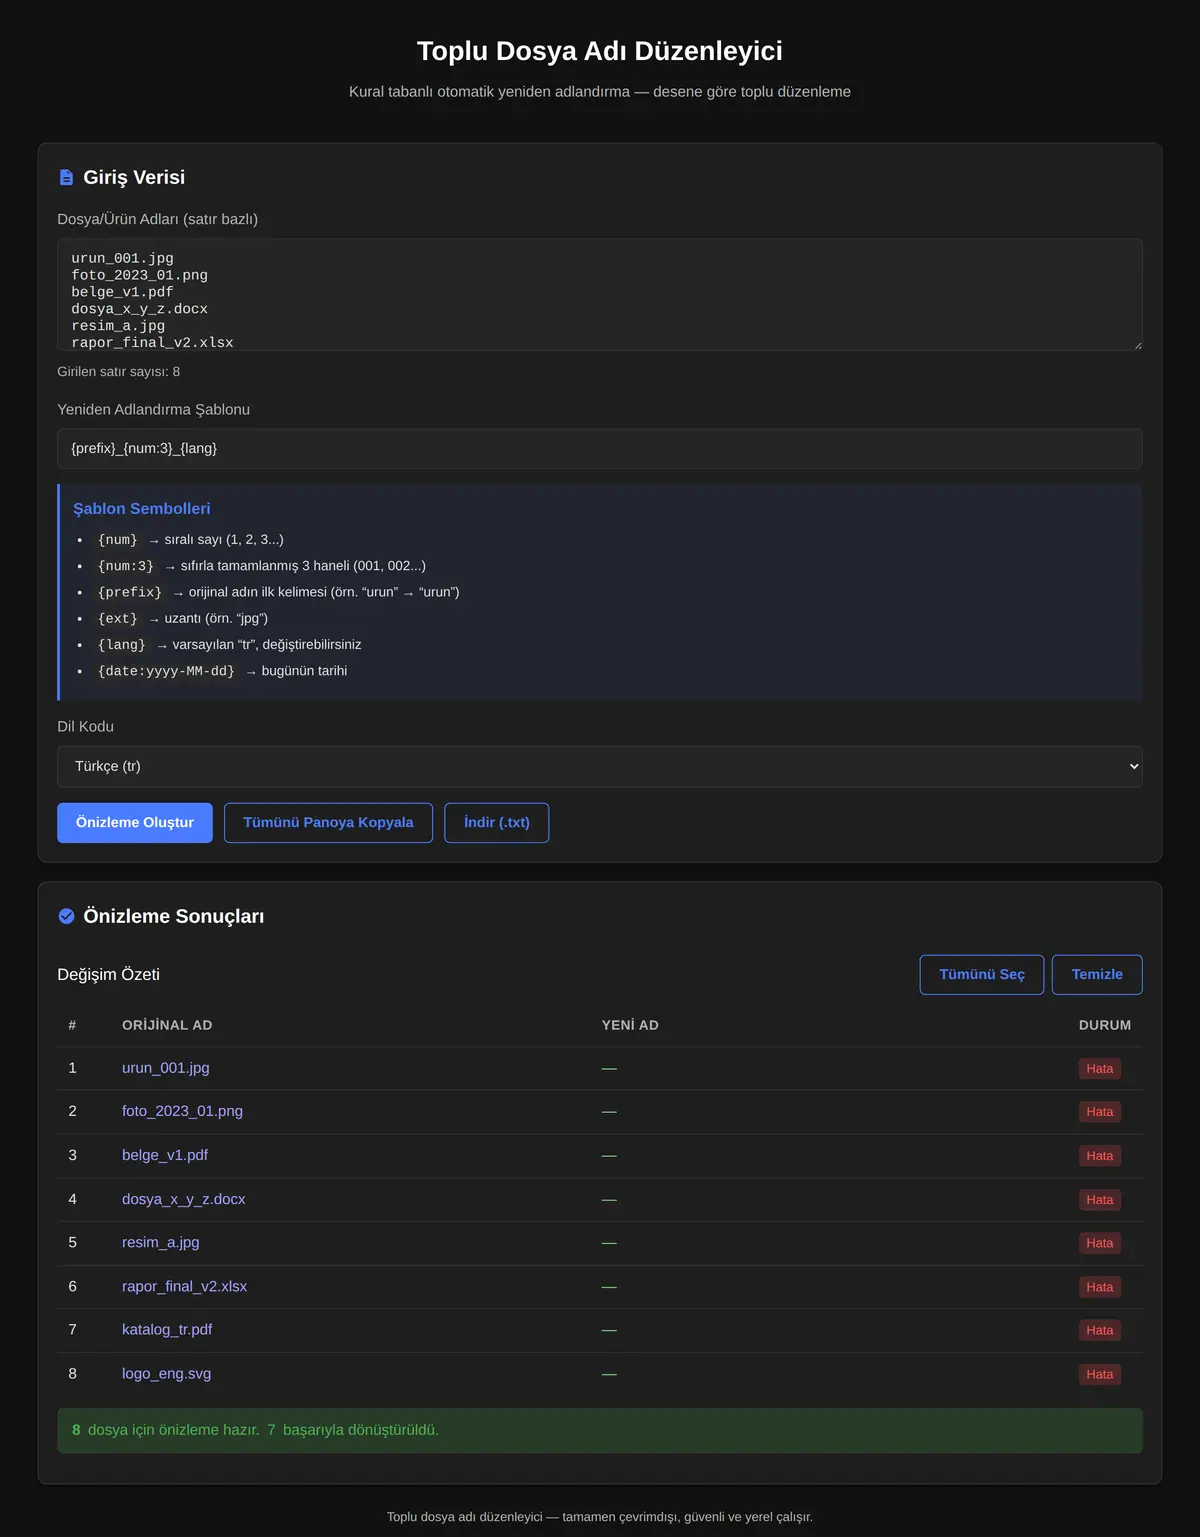This screenshot has height=1537, width=1200.
Task: Select katalog_tr.pdf table entry
Action: [x=167, y=1329]
